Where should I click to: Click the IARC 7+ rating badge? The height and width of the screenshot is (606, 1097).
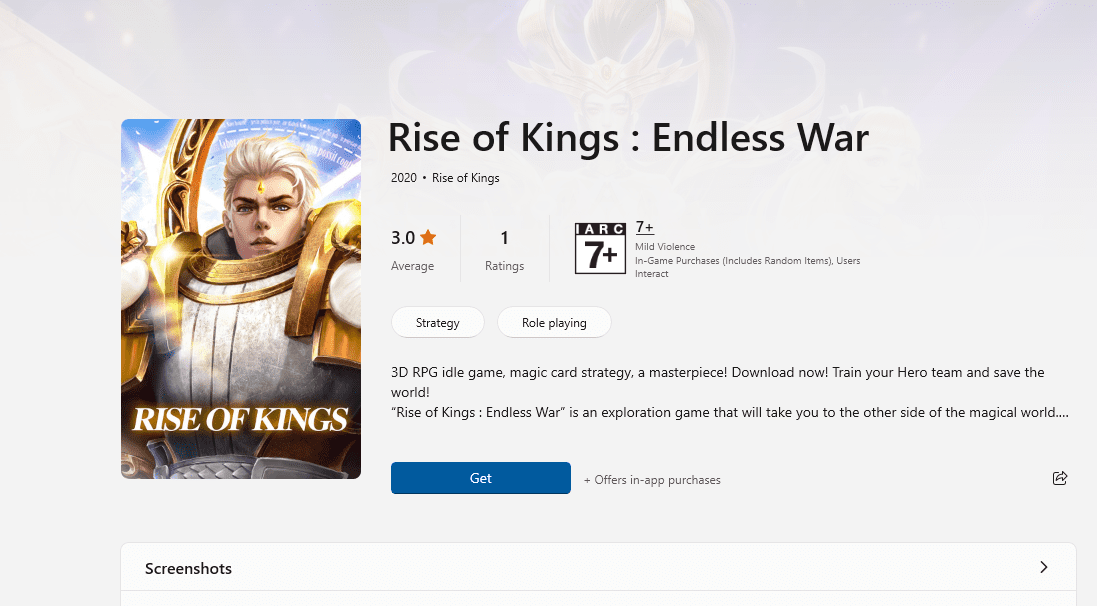[600, 248]
